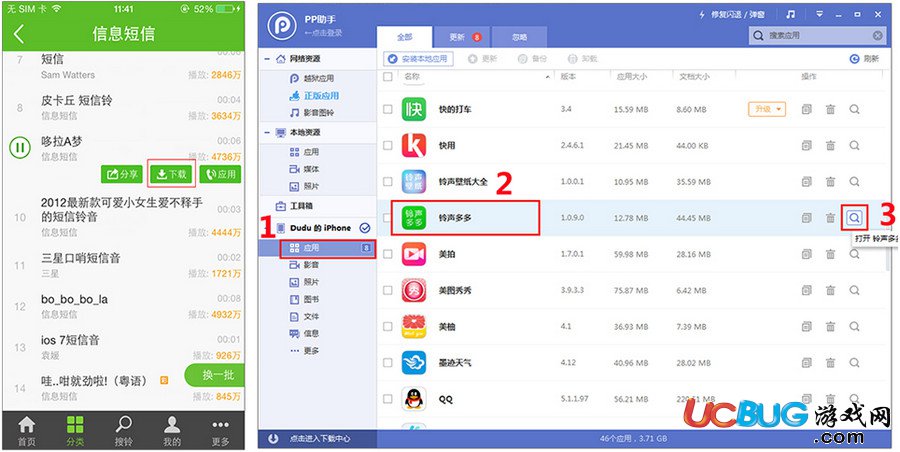
Task: Open the 分类 category tab on phone
Action: click(x=75, y=431)
